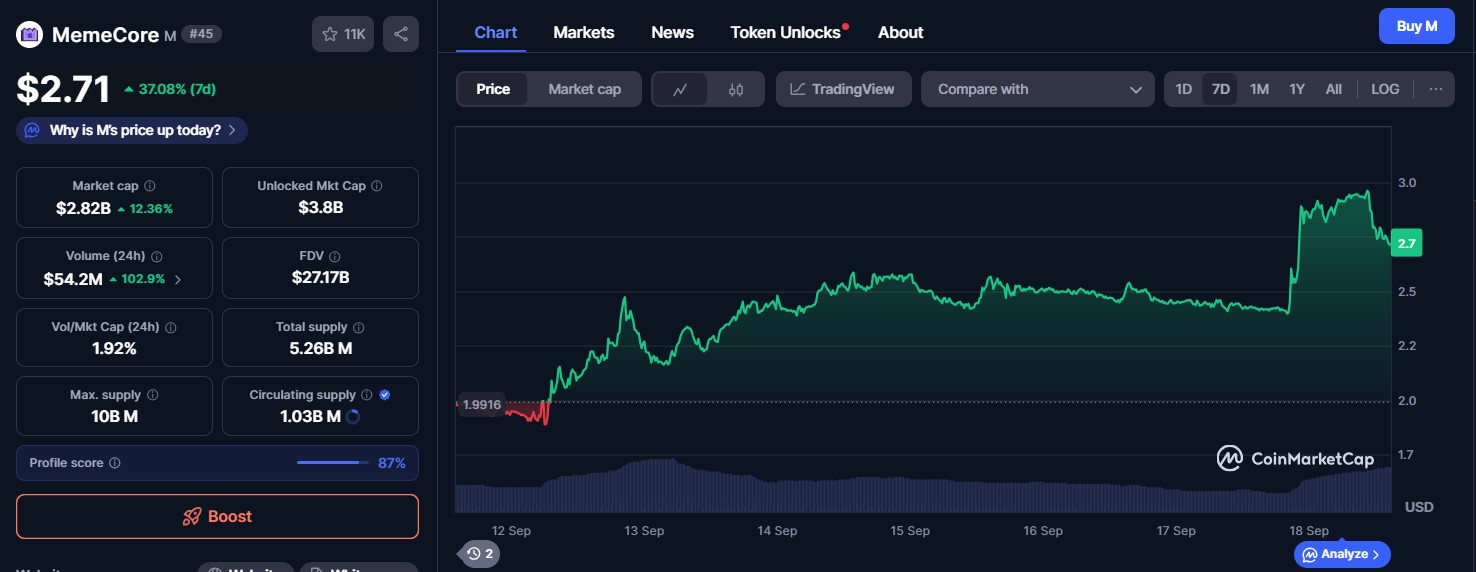Click the $27.17B FDV value

(x=320, y=278)
